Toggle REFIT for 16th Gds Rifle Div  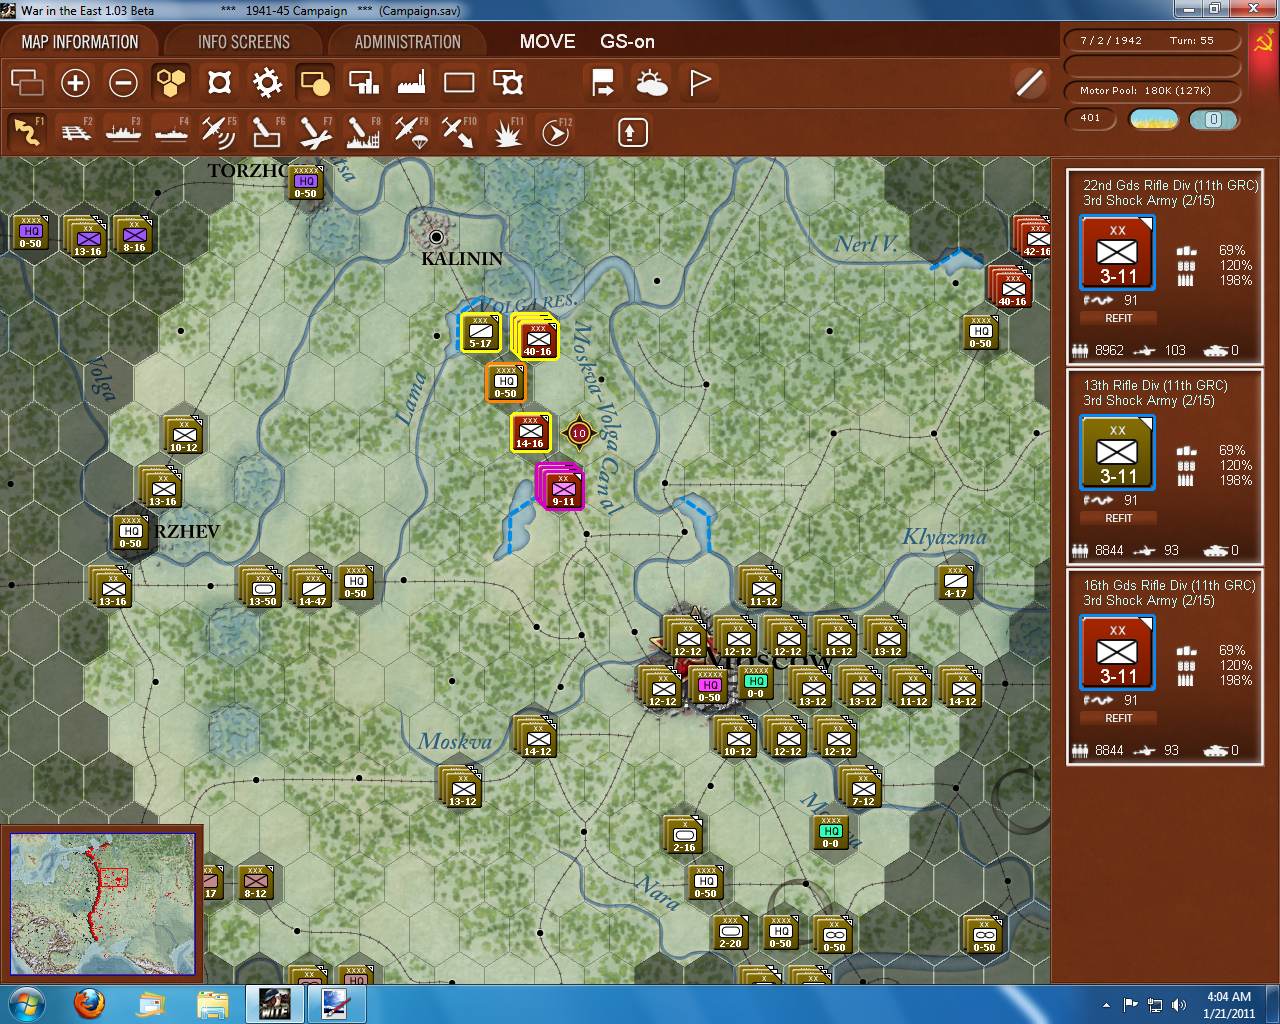coord(1118,718)
